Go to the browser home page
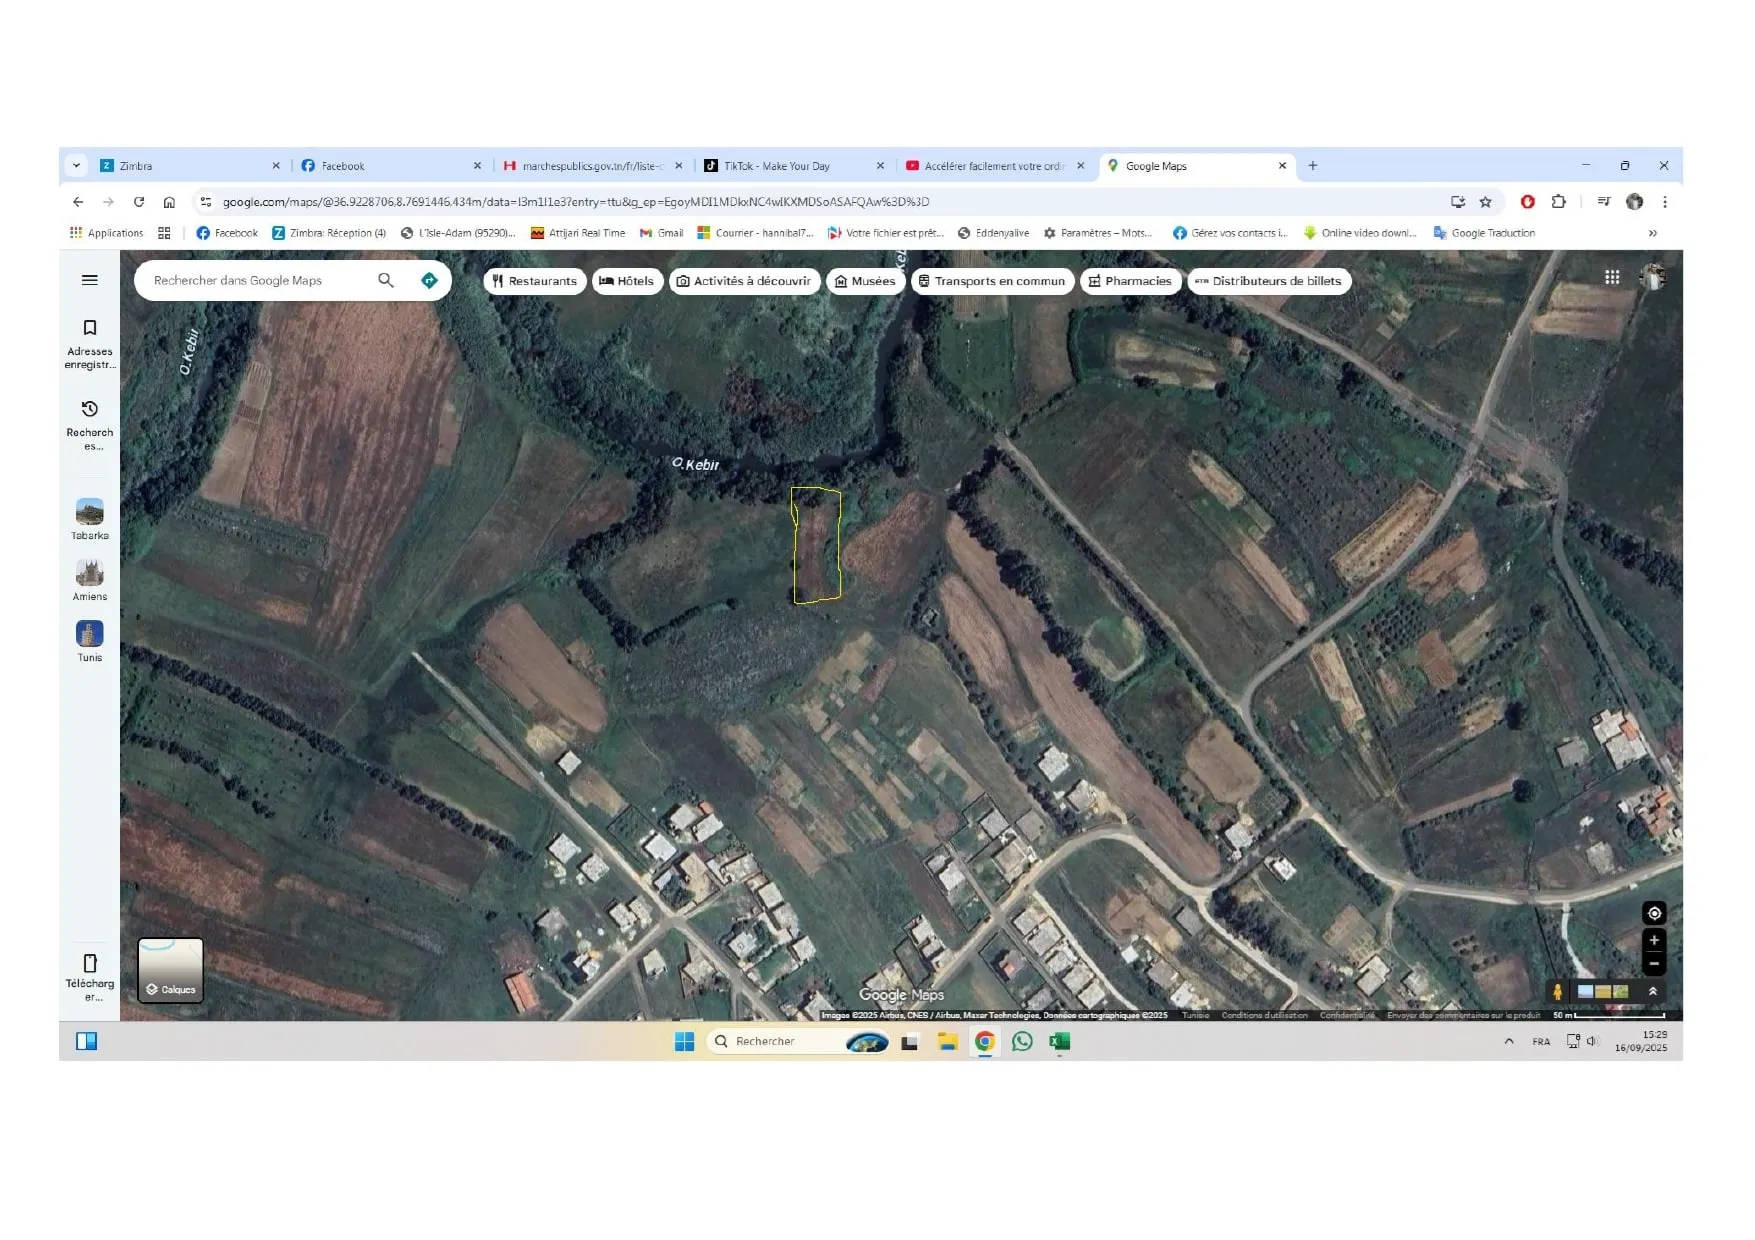The image size is (1755, 1240). pos(169,202)
